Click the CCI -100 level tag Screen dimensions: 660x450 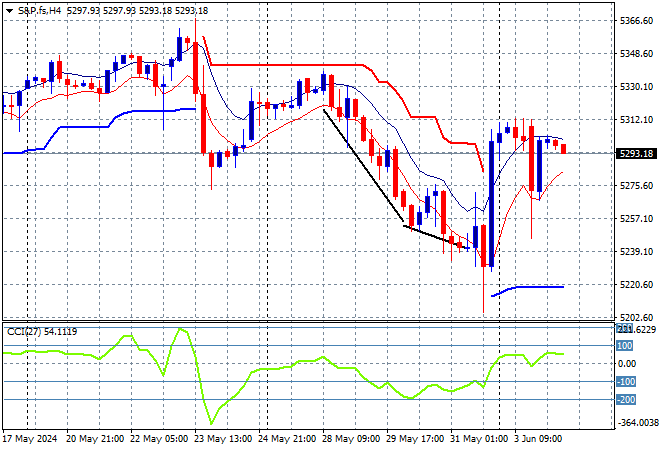[x=626, y=381]
